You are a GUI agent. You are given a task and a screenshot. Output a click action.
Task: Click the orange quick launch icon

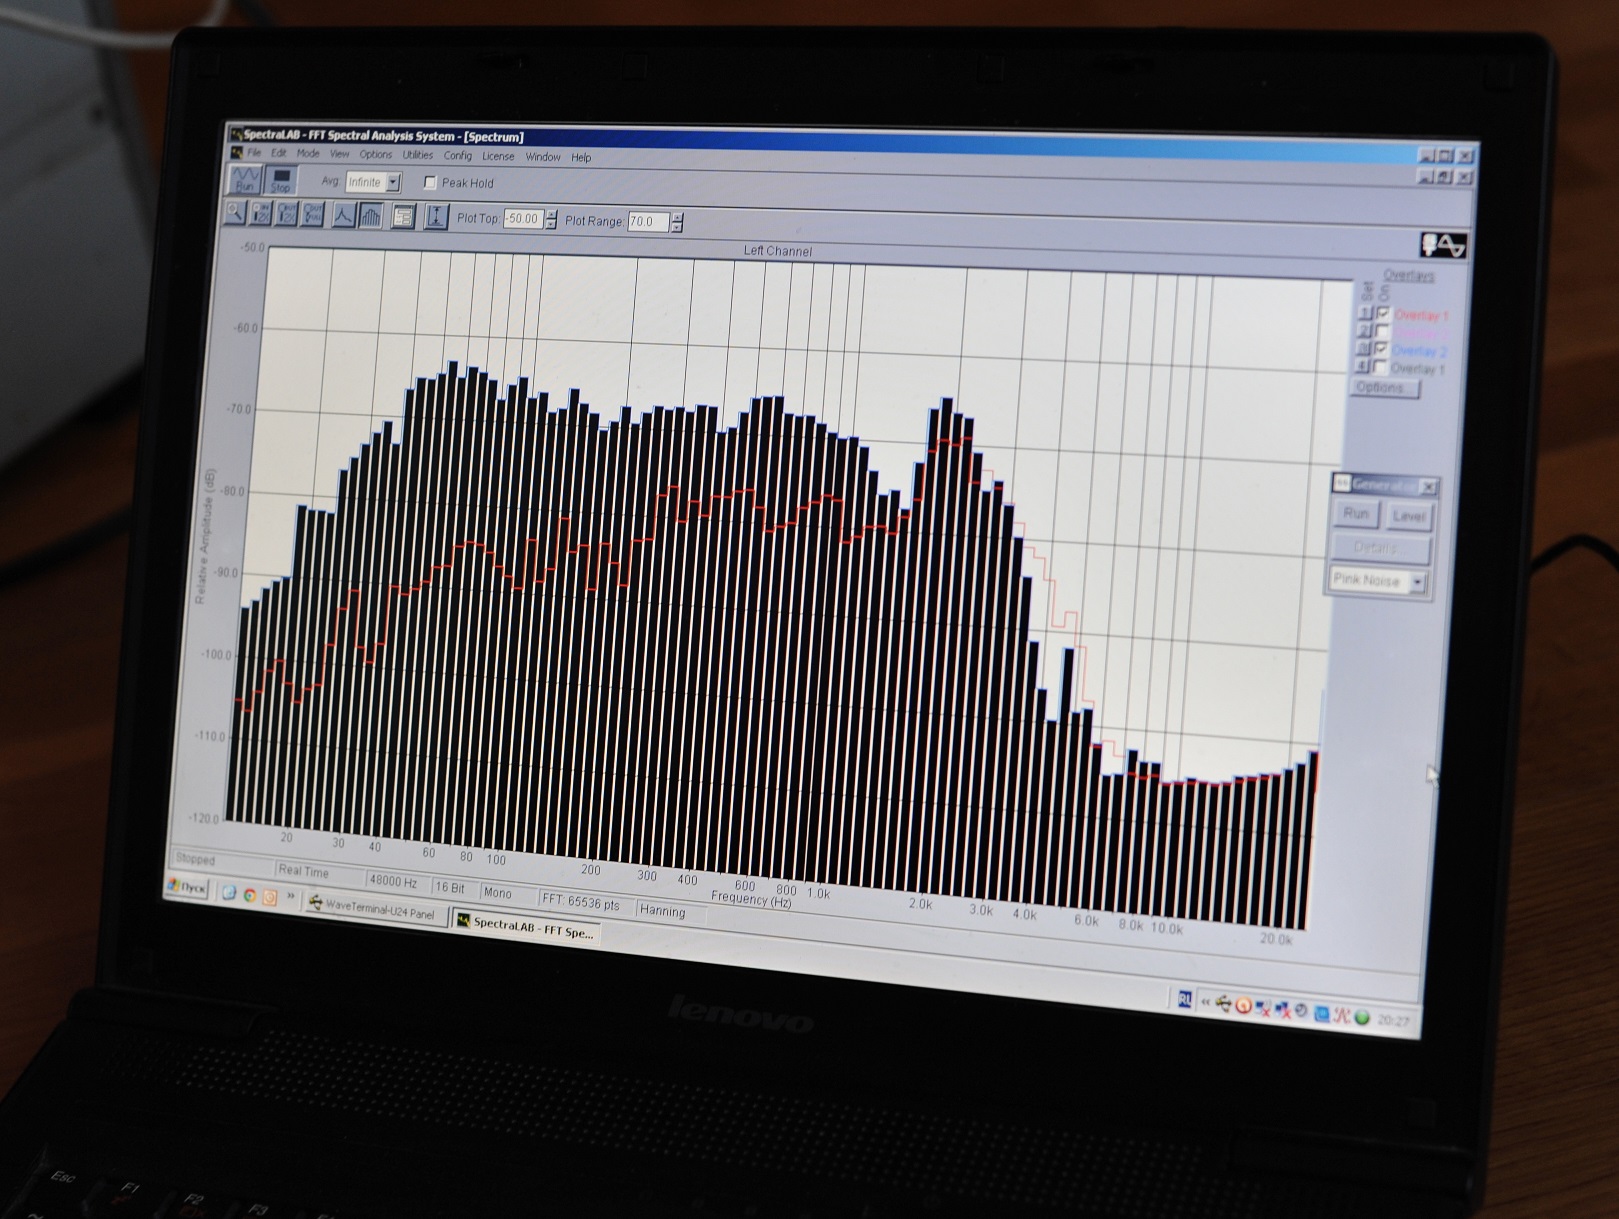pyautogui.click(x=269, y=898)
